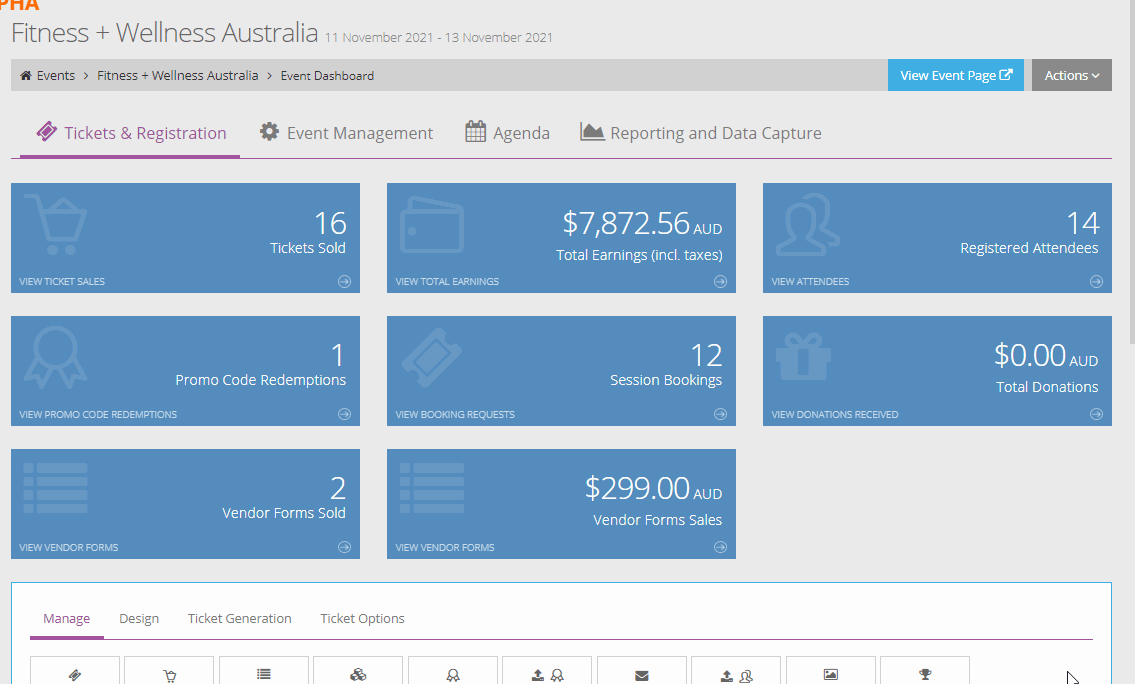This screenshot has height=684, width=1135.
Task: Click the wallet graphic on Total Earnings card
Action: pos(432,225)
